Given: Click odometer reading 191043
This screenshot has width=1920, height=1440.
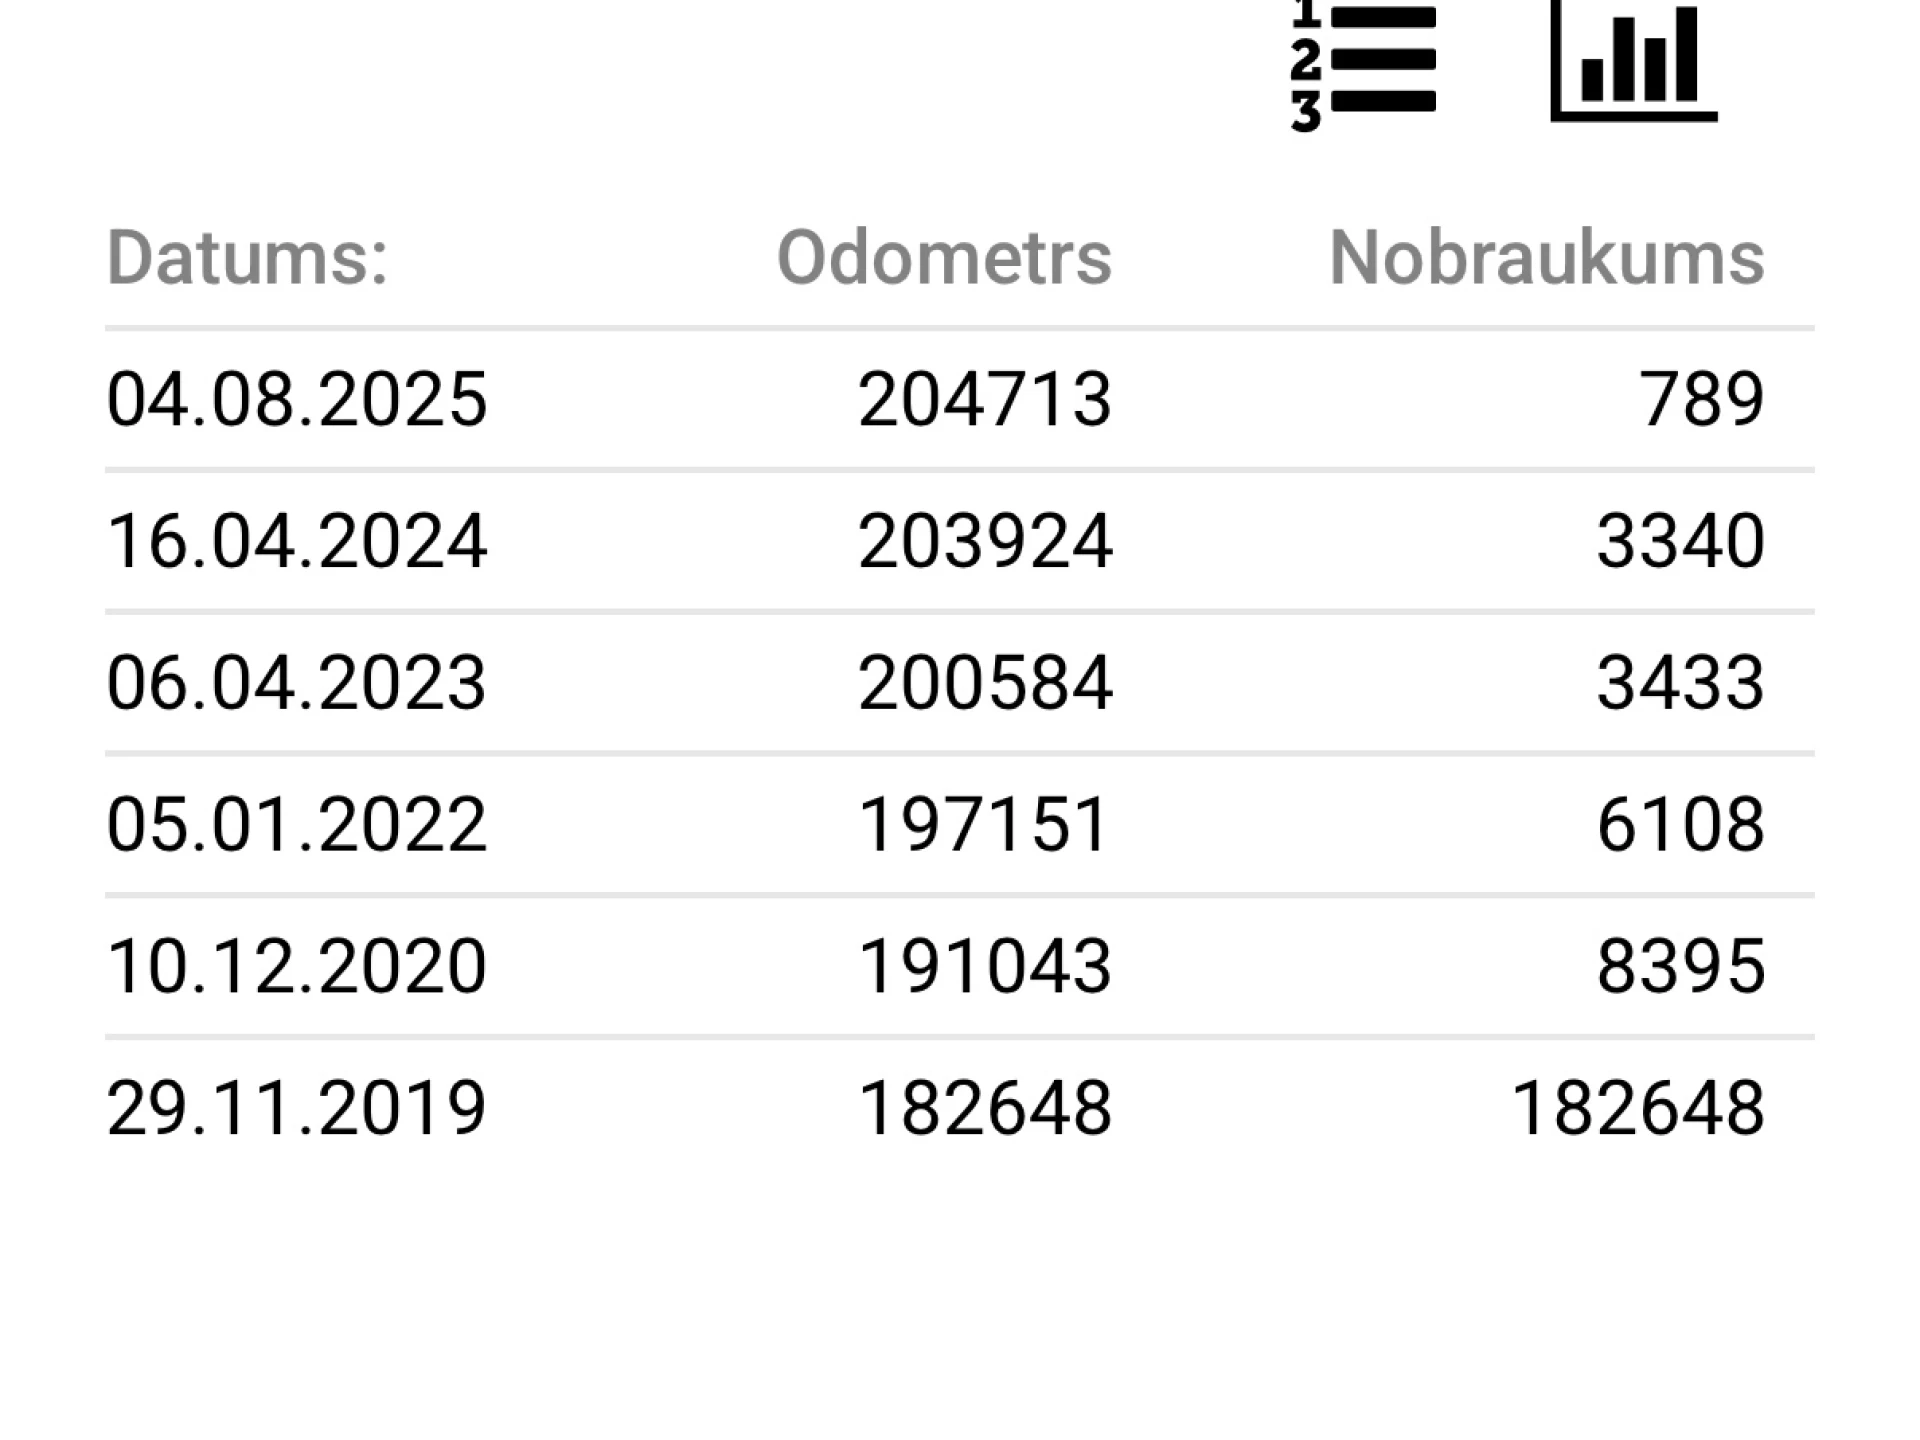Looking at the screenshot, I should tap(984, 967).
